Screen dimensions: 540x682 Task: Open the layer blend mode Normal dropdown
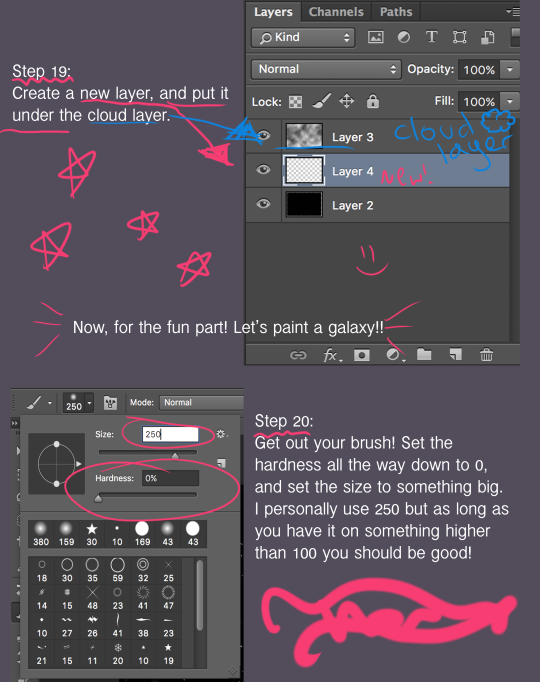[x=326, y=70]
